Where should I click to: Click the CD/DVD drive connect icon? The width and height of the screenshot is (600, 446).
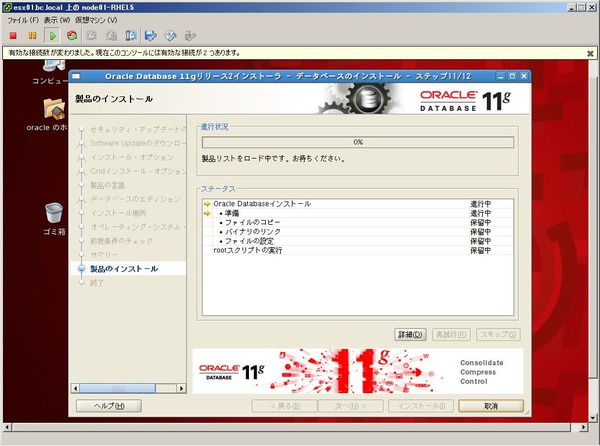170,36
